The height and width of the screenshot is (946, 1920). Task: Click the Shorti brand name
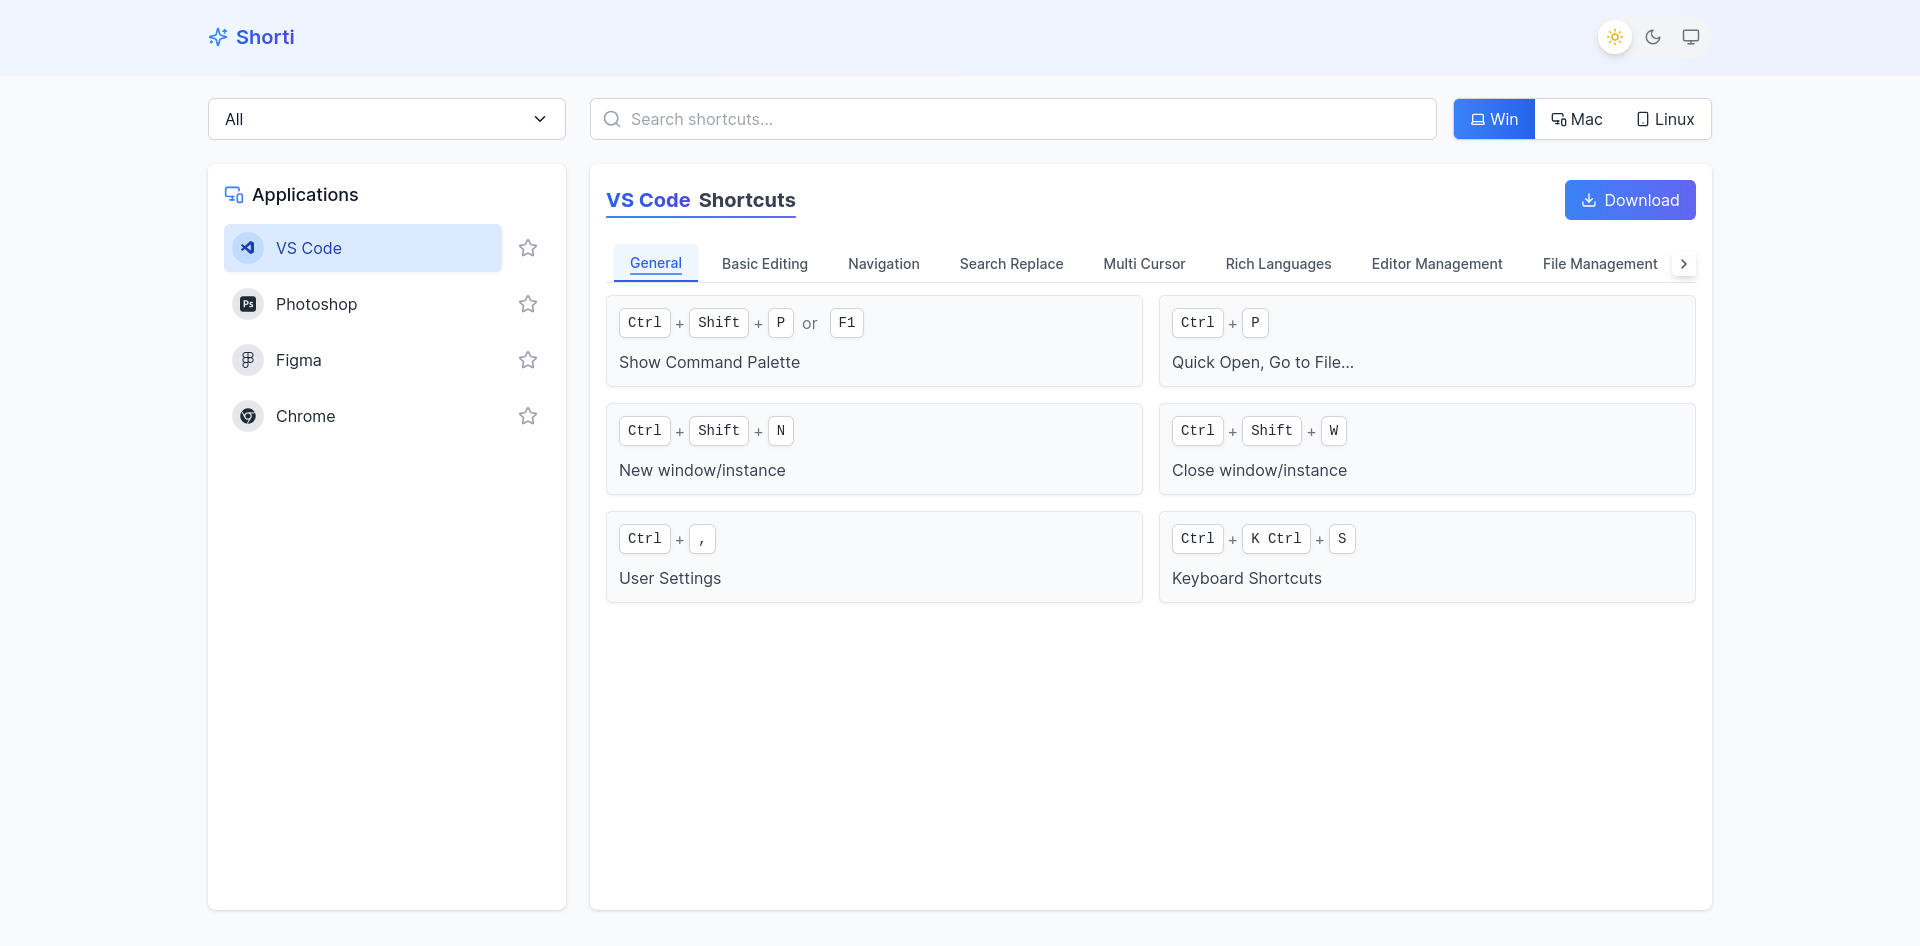(x=265, y=37)
